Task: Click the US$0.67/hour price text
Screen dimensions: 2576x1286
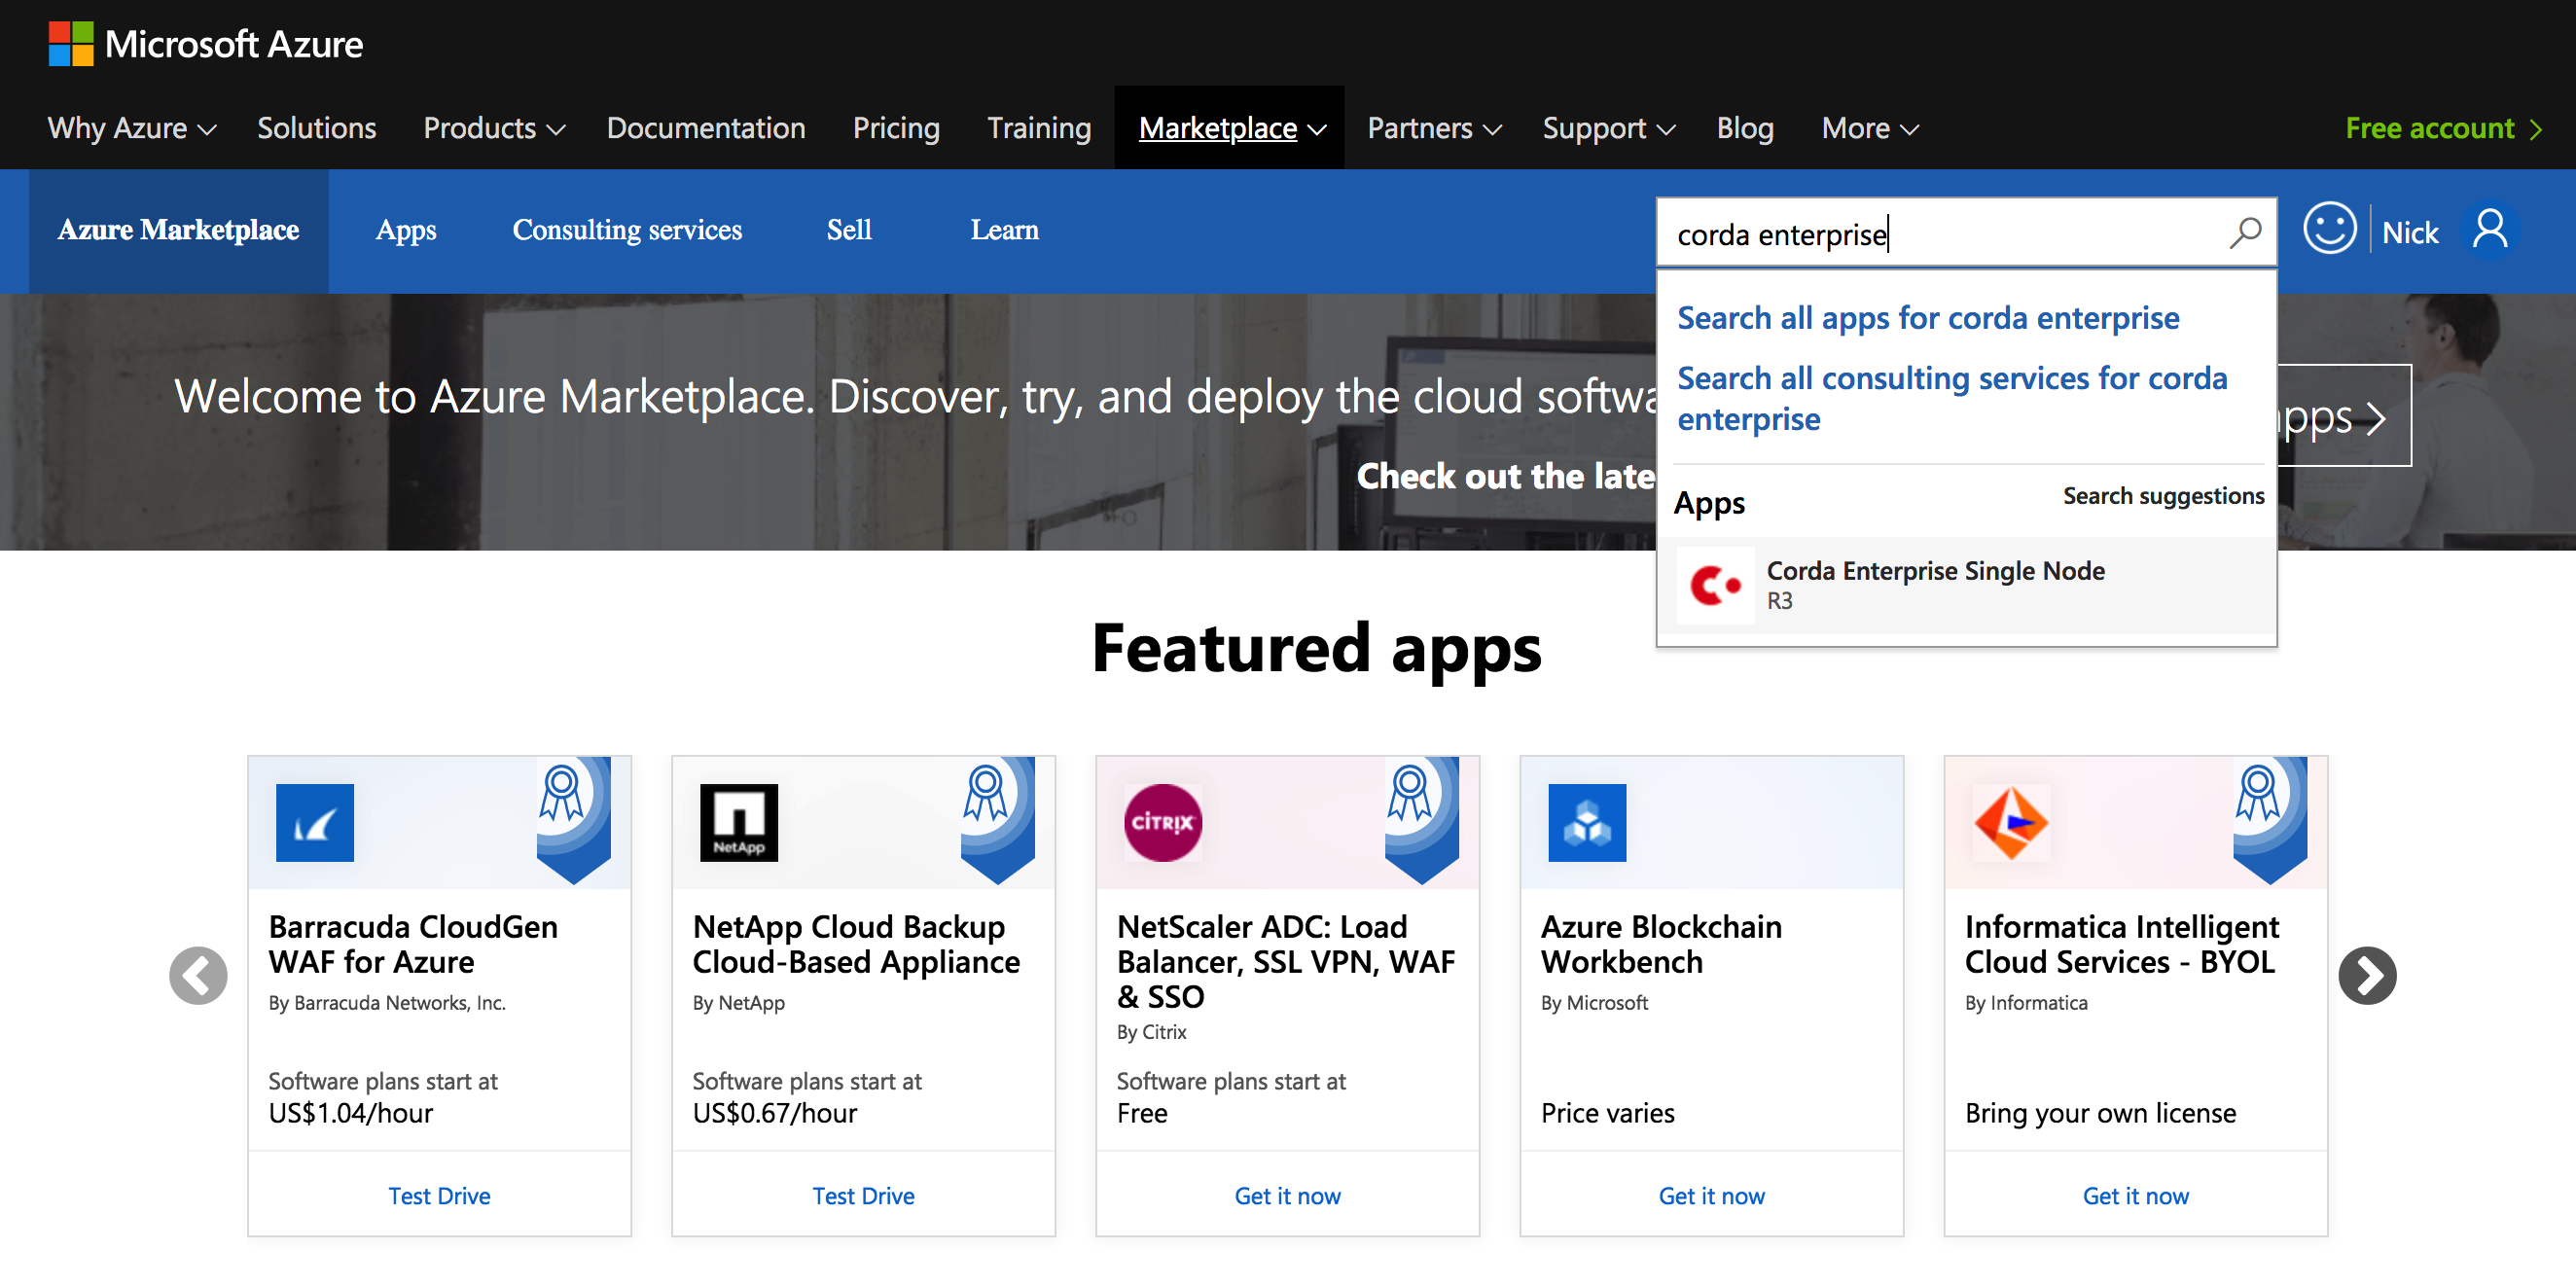Action: tap(774, 1112)
